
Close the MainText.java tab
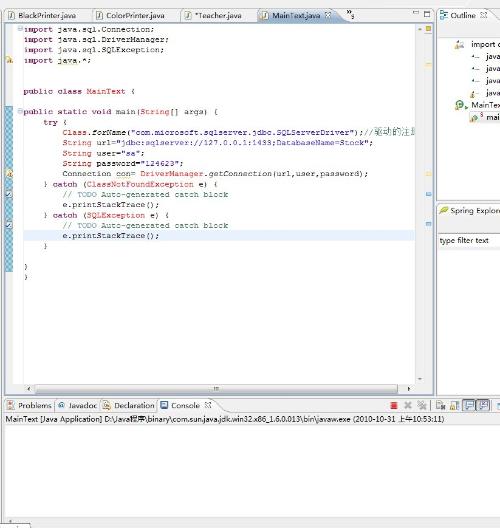click(x=328, y=15)
